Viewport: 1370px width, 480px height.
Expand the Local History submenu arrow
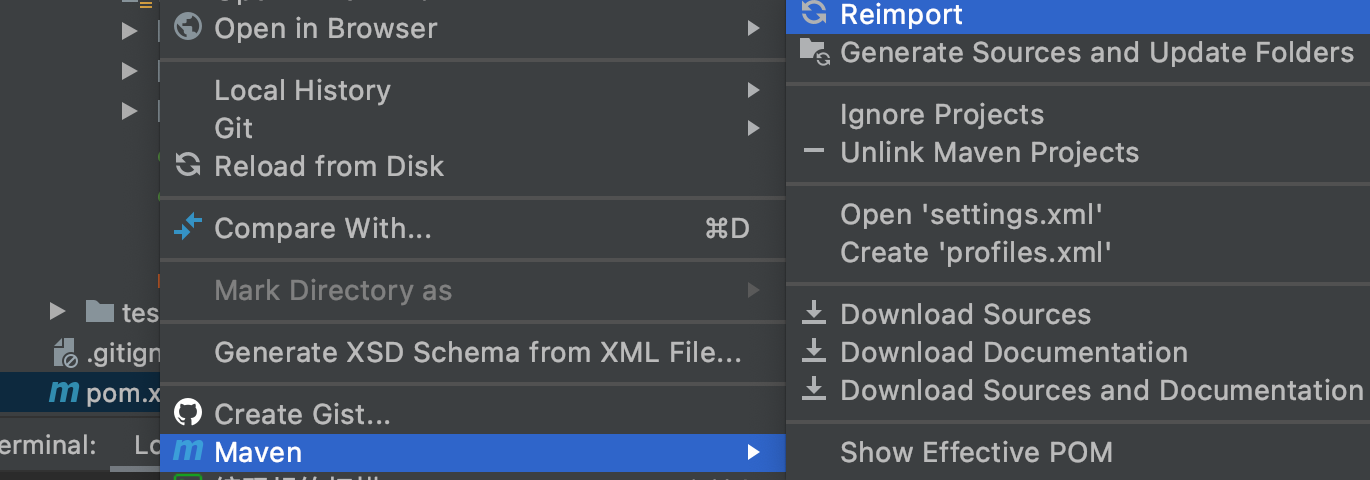(x=753, y=90)
